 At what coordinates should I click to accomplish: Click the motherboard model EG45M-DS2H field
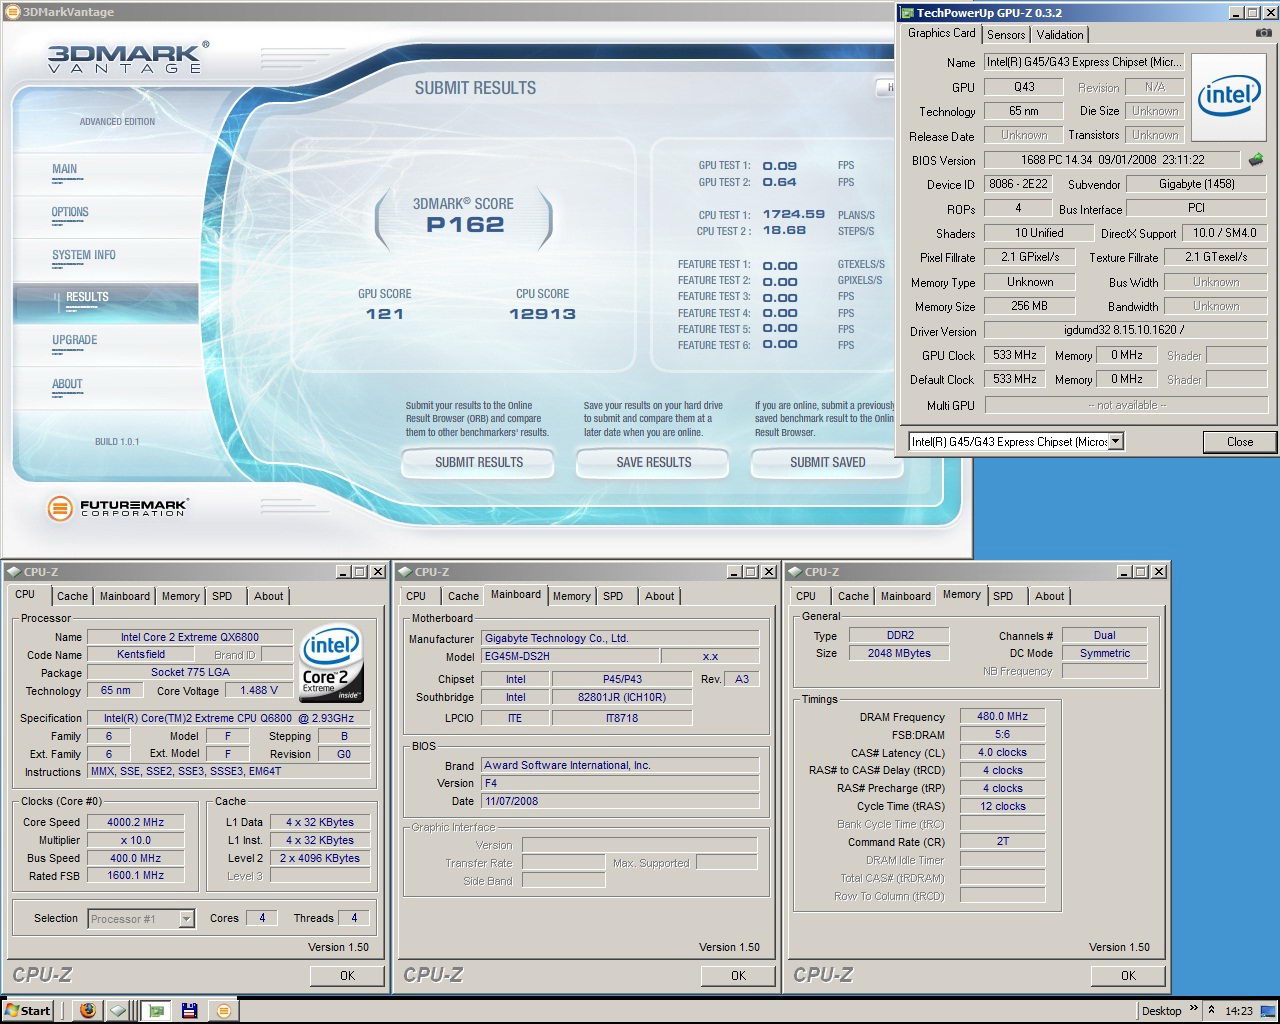coord(571,656)
